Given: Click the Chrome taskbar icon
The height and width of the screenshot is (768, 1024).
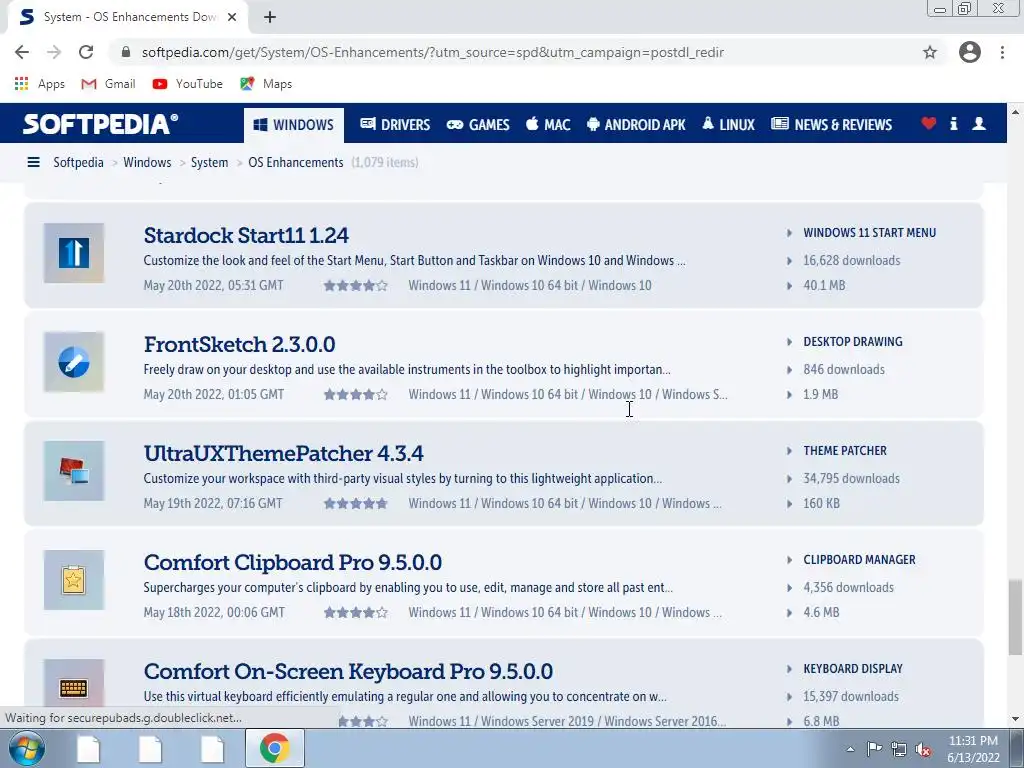Looking at the screenshot, I should click(x=274, y=748).
